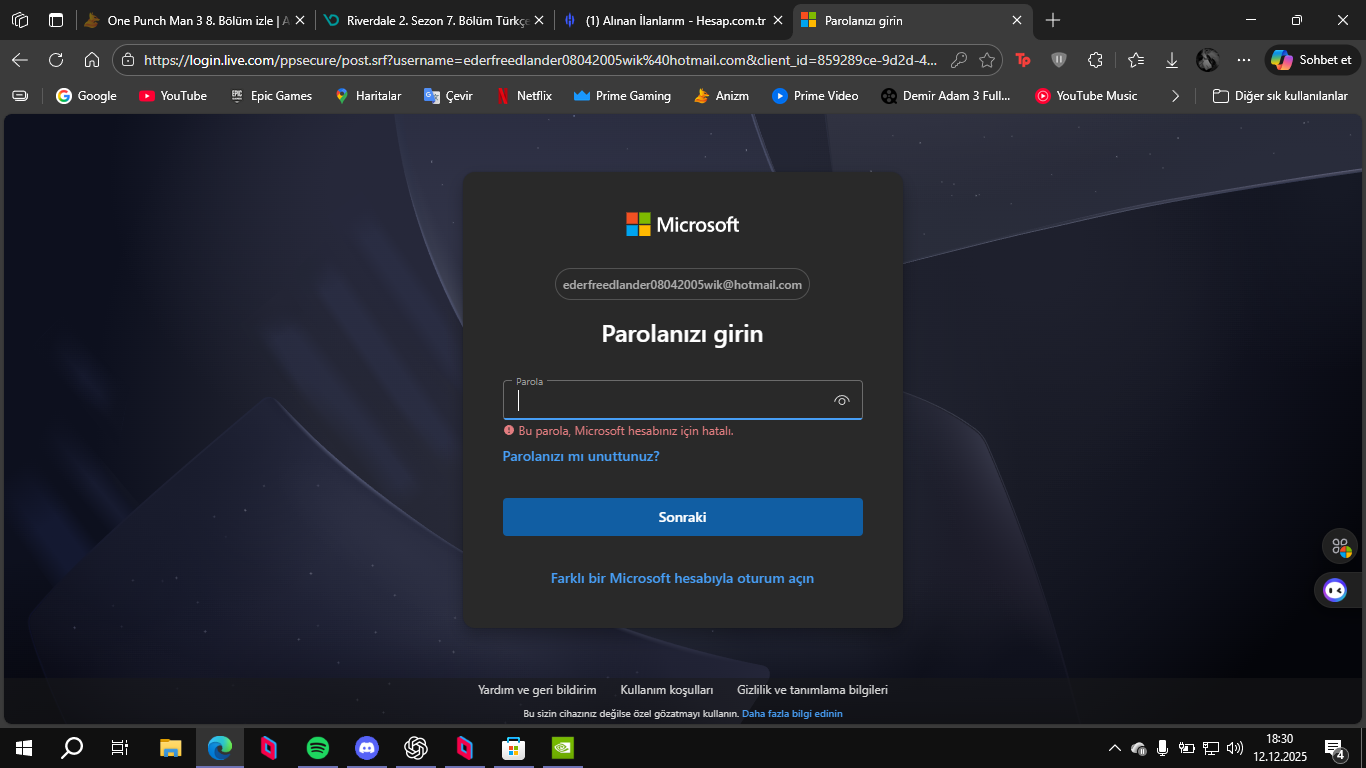Expand the bookmarks overflow chevron
1366x768 pixels.
[x=1175, y=96]
